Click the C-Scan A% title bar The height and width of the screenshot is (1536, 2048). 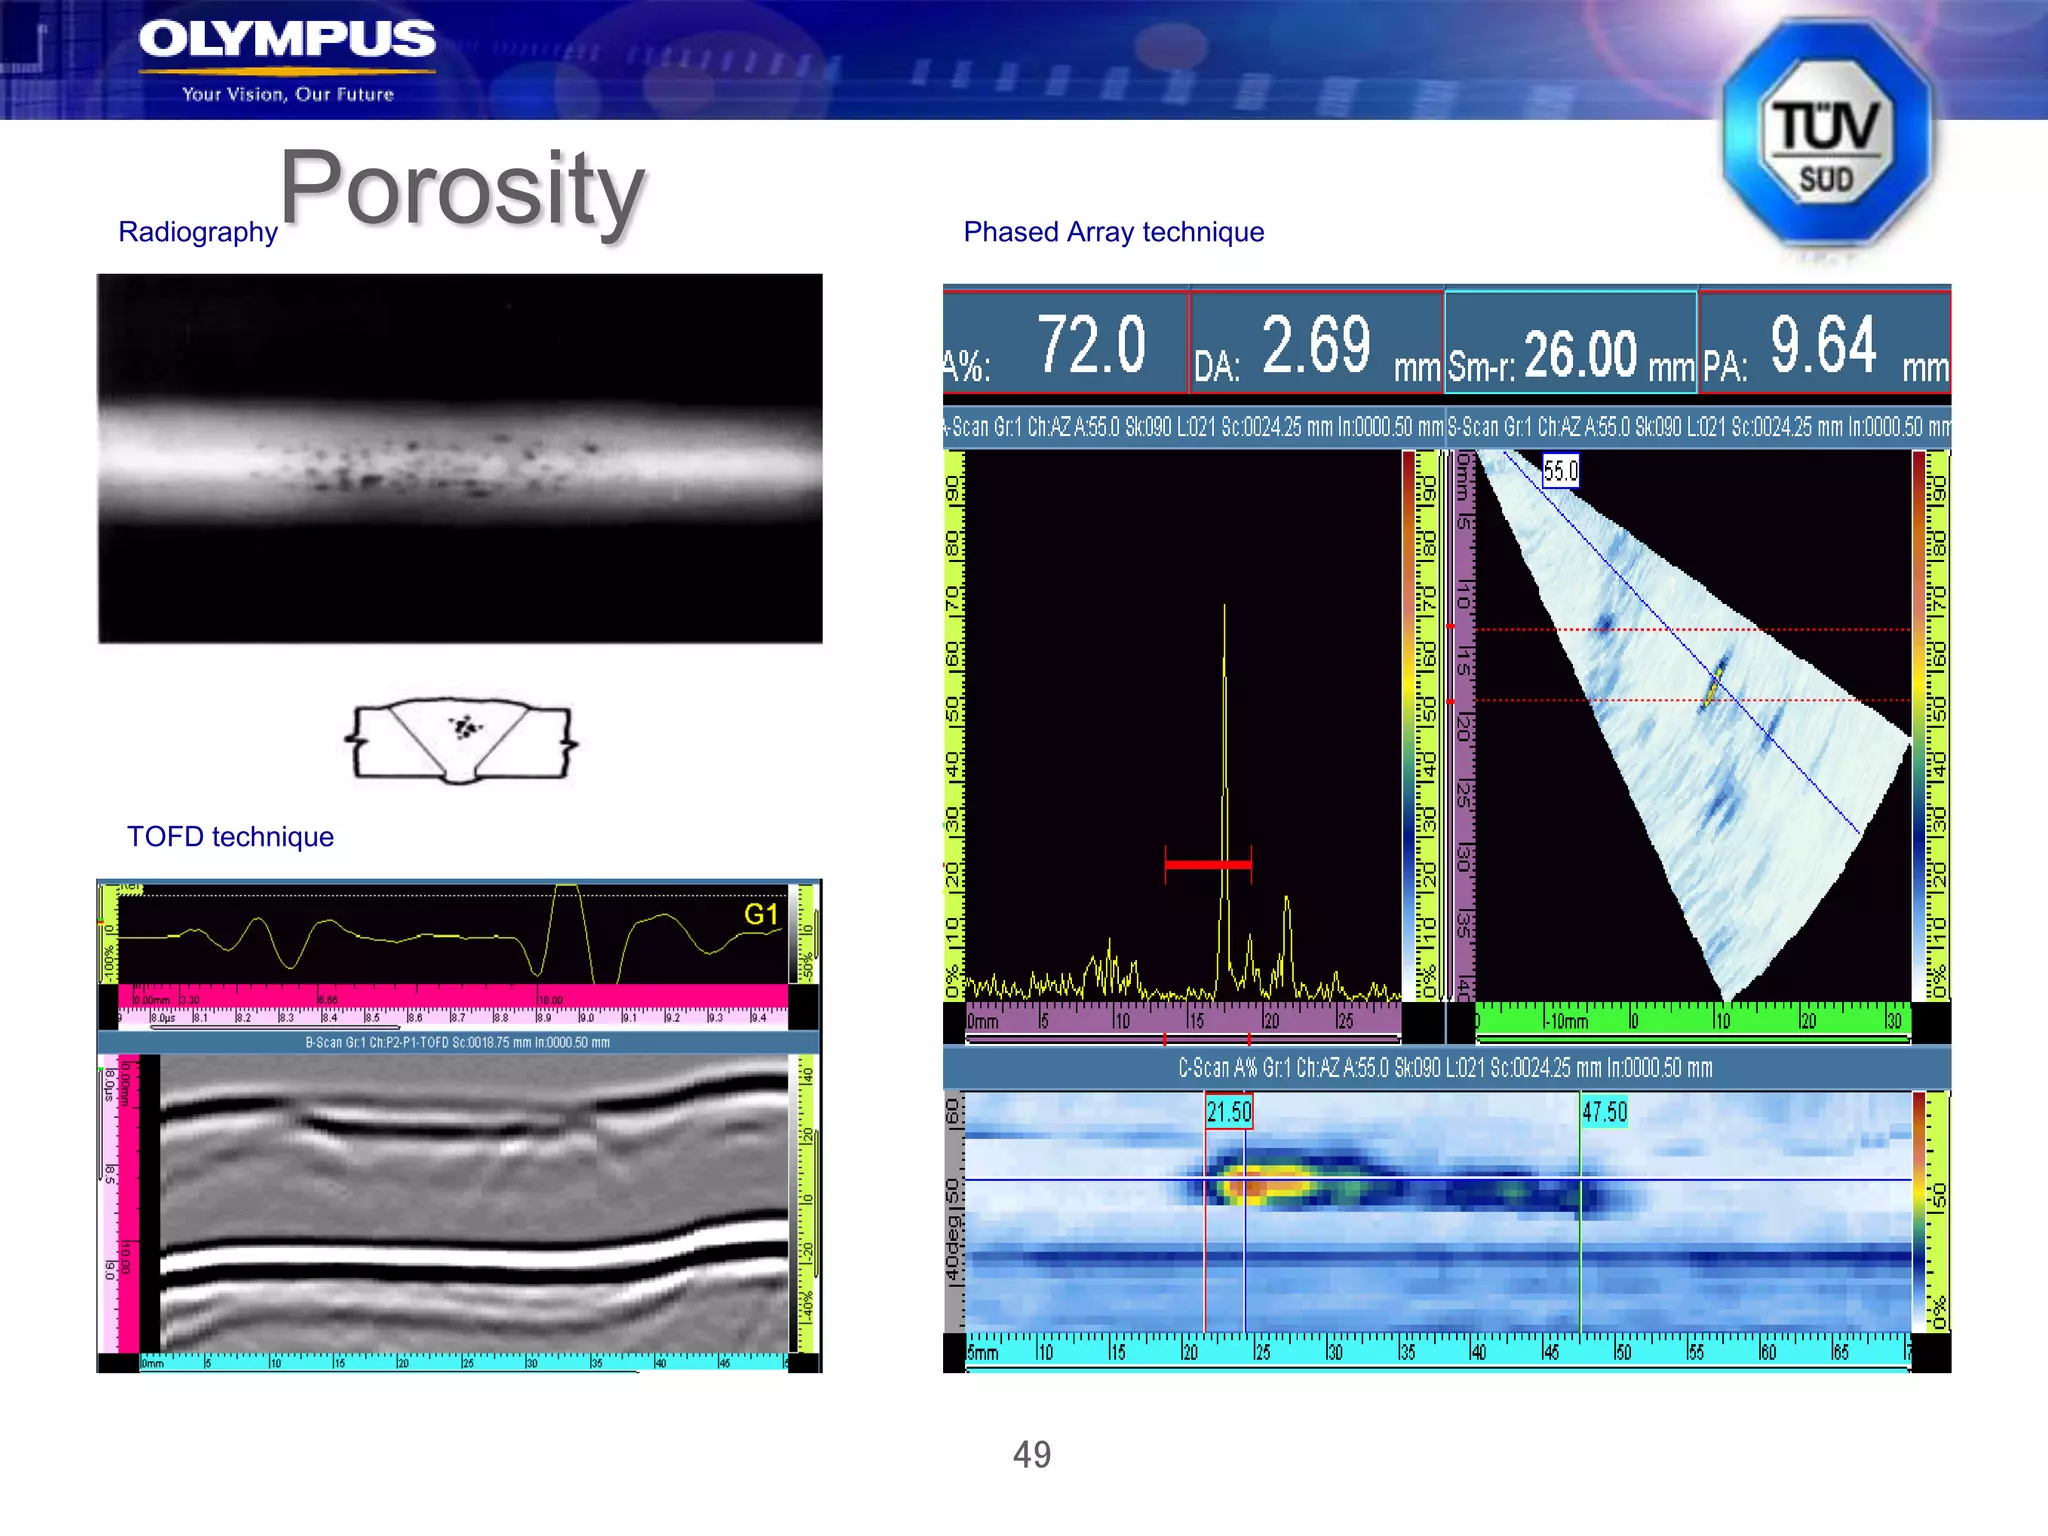point(1446,1068)
